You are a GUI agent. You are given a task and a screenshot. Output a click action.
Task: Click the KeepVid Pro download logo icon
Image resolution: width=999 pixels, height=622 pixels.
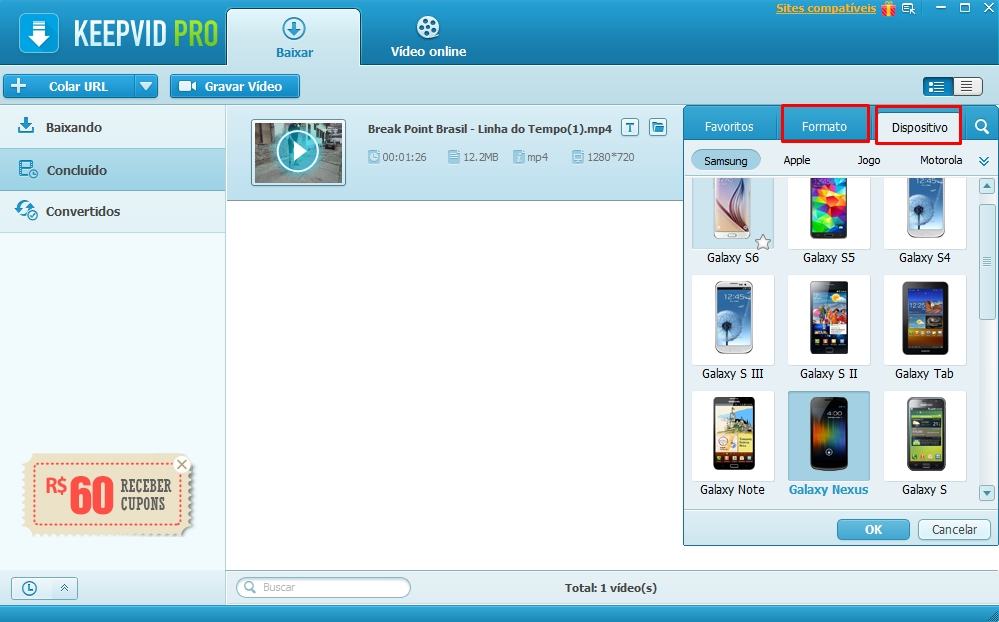pyautogui.click(x=39, y=33)
